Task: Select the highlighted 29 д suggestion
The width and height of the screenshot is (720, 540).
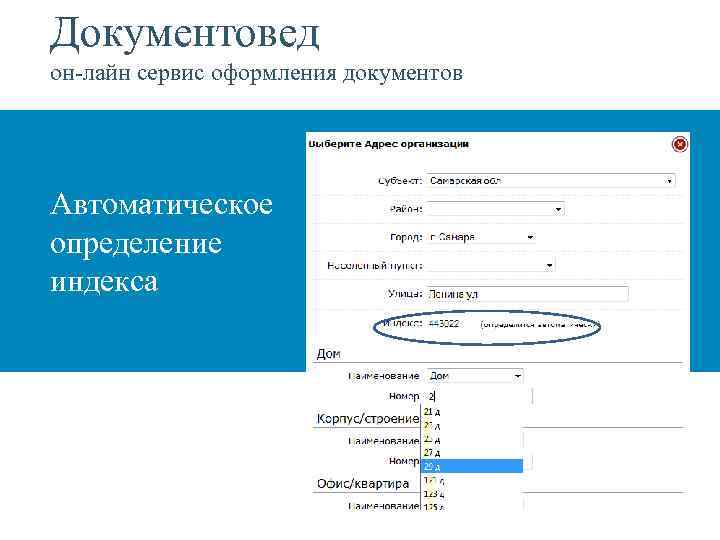Action: coord(472,467)
